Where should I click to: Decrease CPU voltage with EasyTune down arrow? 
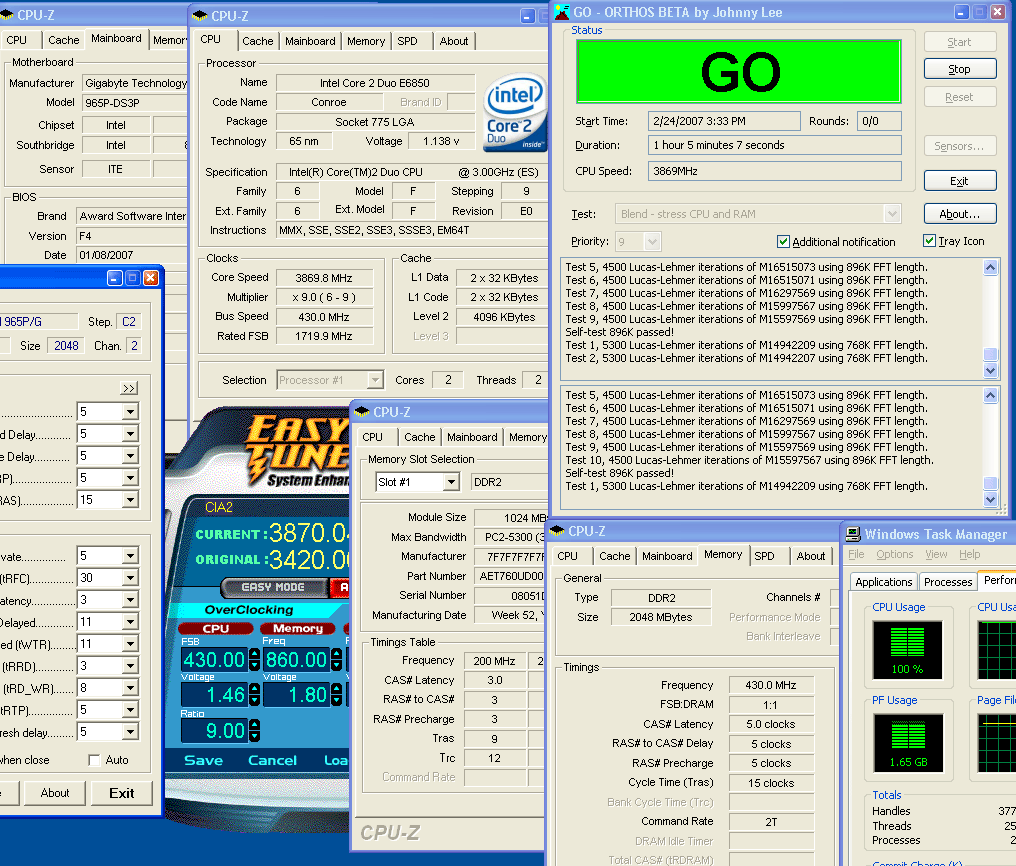pos(254,701)
